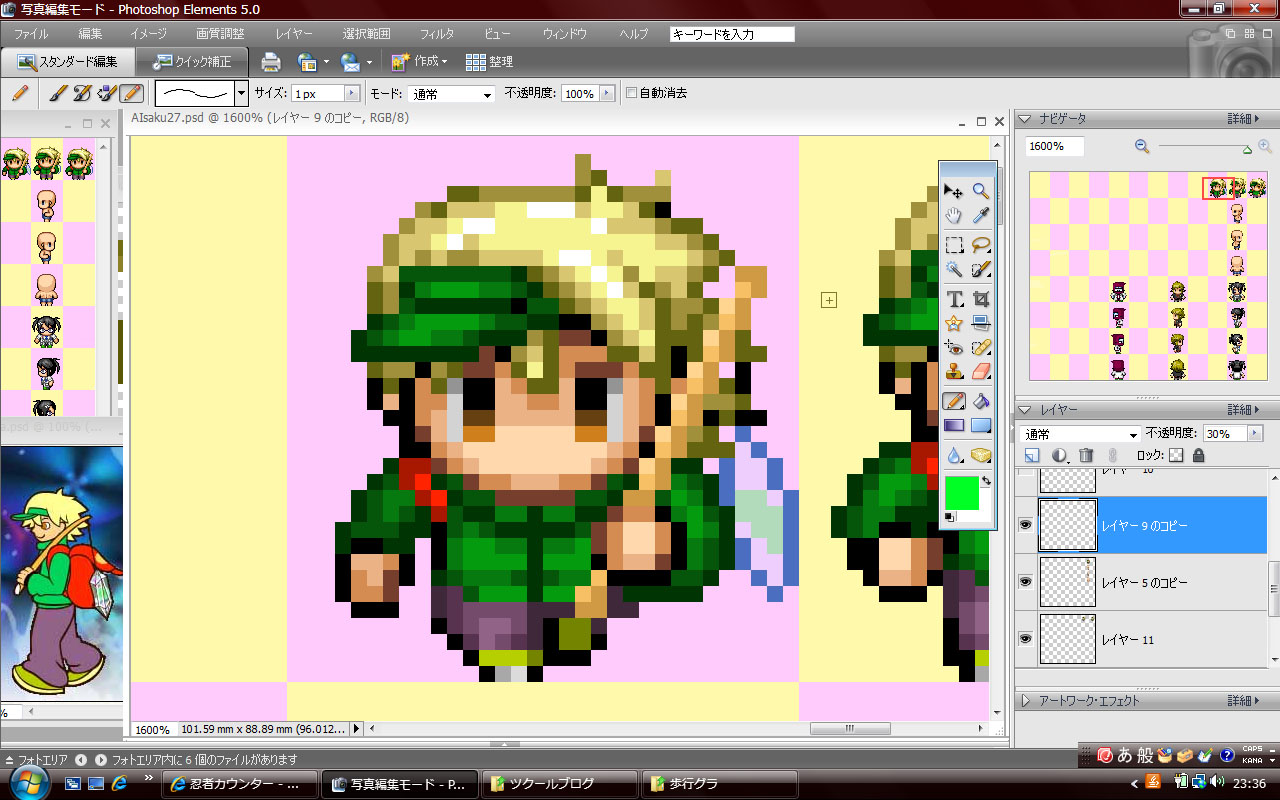This screenshot has height=800, width=1280.
Task: Select the Clone Stamp tool
Action: coord(954,372)
